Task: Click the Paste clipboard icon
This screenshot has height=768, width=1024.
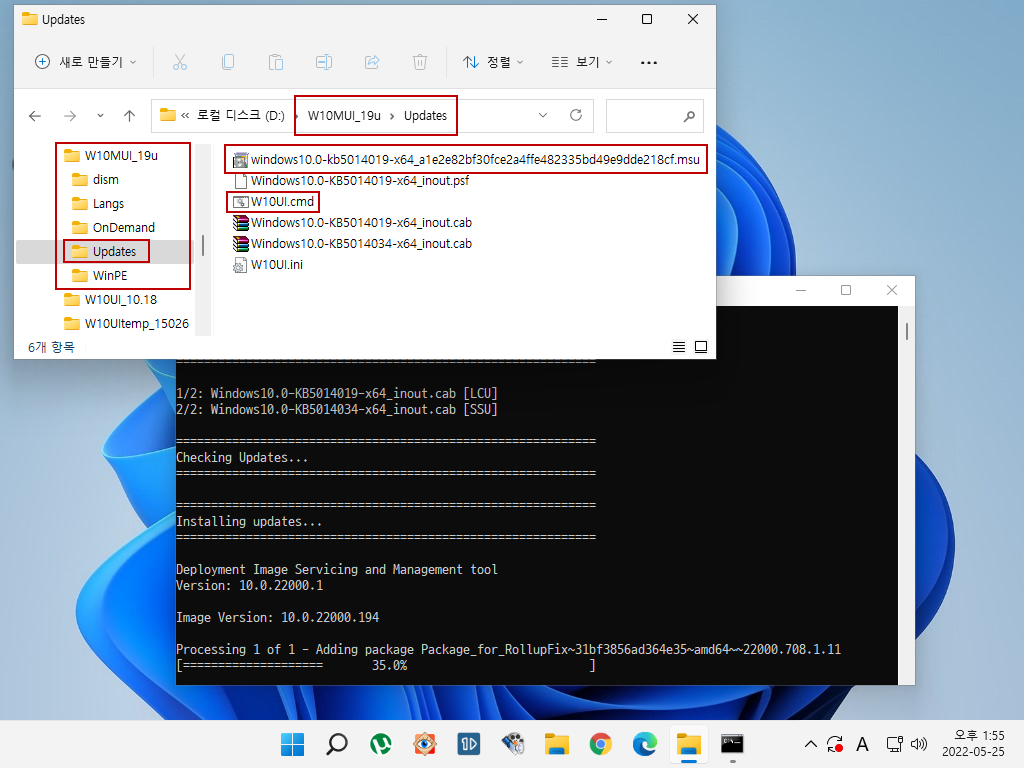Action: (276, 62)
